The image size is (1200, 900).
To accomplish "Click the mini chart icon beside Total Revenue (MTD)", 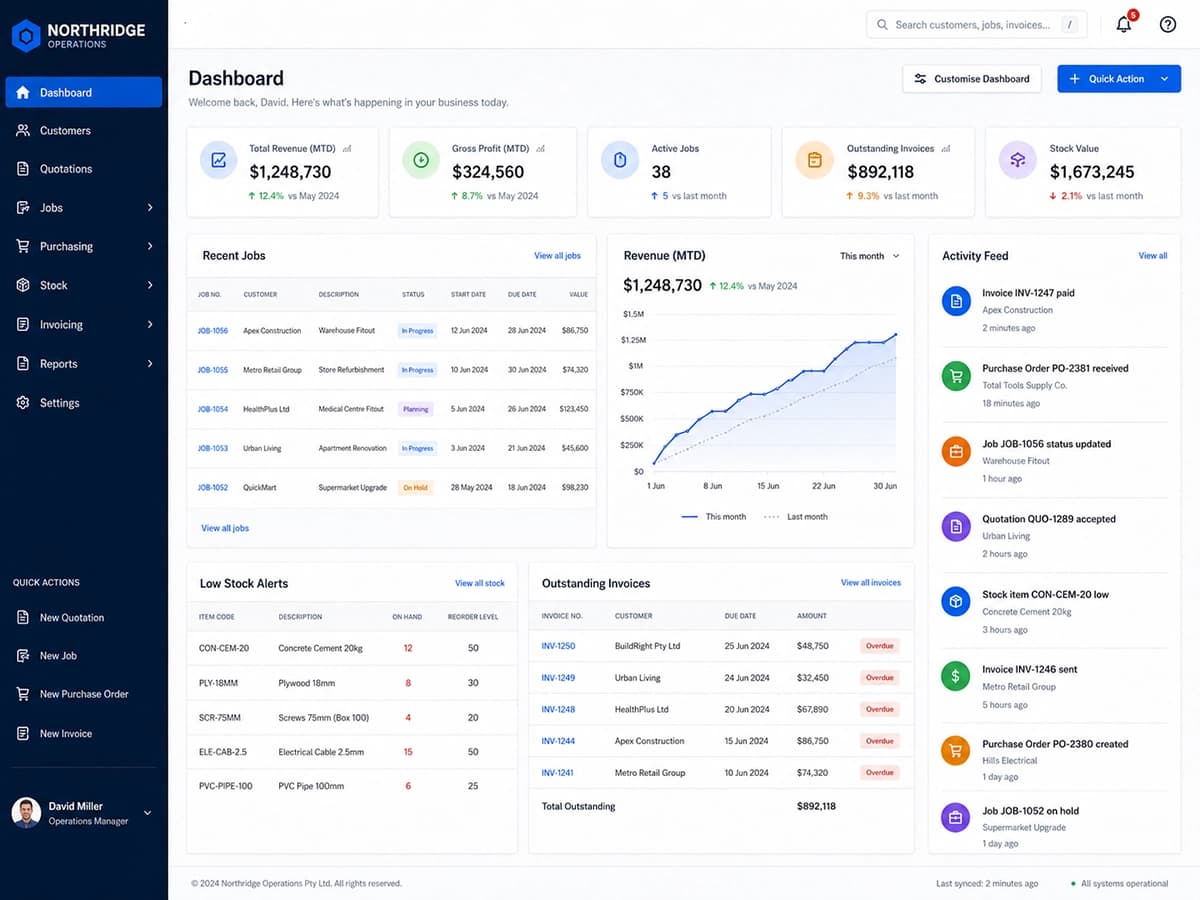I will click(x=347, y=148).
